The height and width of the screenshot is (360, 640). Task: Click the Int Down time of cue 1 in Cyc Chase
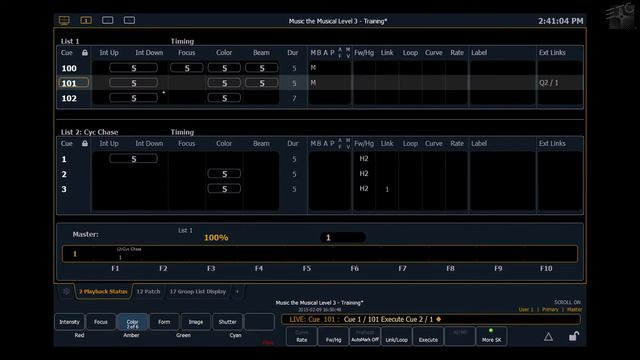point(133,159)
